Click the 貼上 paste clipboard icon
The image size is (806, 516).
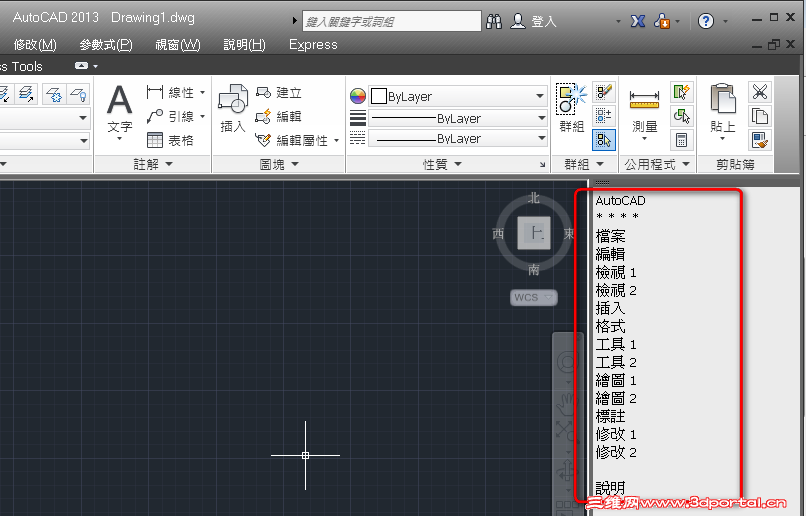pyautogui.click(x=723, y=98)
